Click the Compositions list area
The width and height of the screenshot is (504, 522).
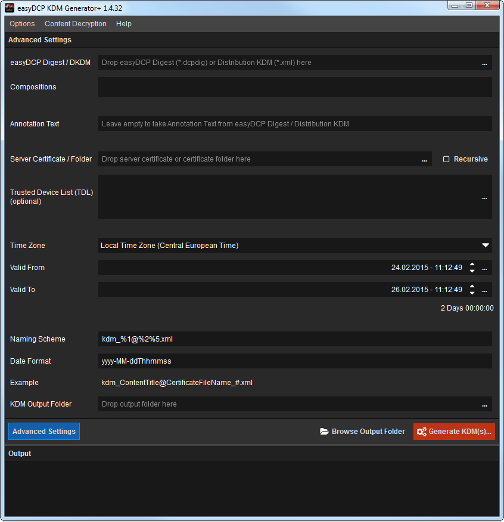pyautogui.click(x=295, y=87)
